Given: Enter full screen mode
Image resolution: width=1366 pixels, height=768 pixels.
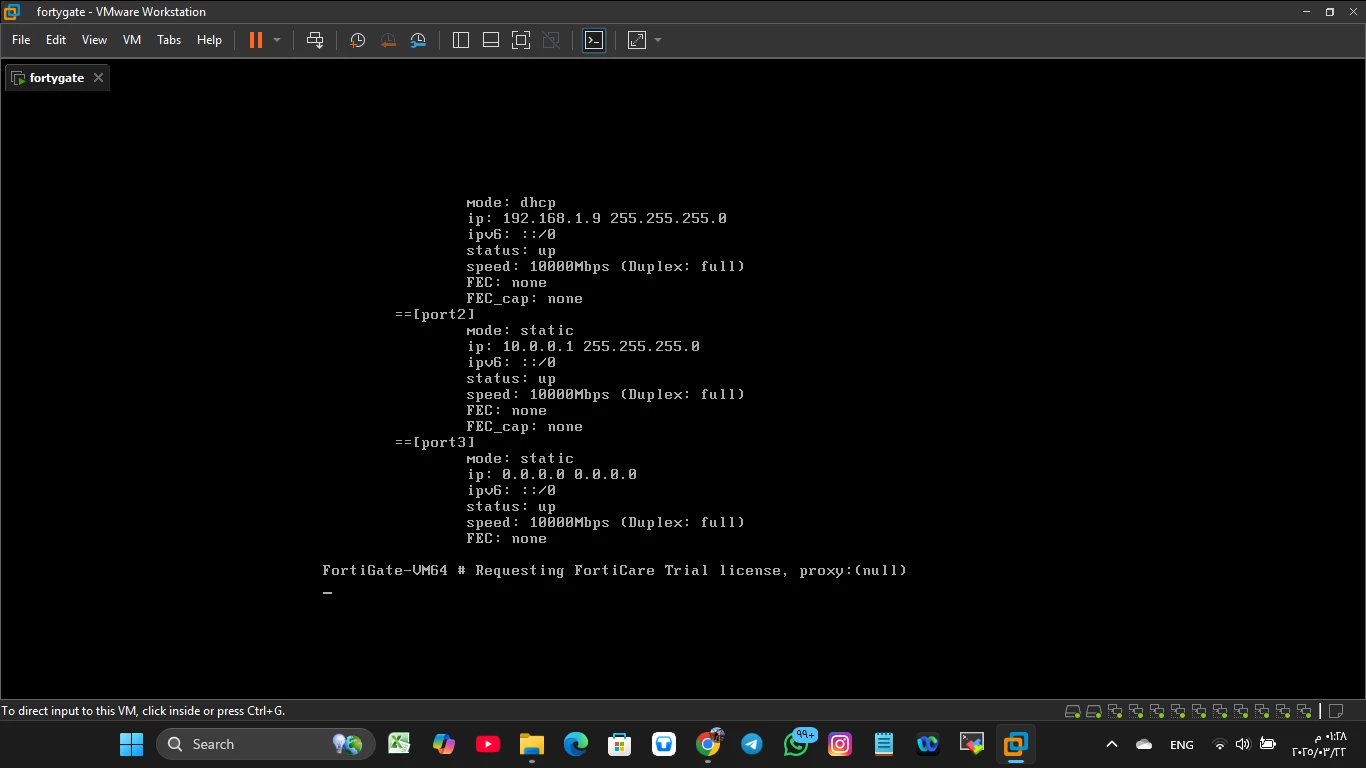Looking at the screenshot, I should [521, 40].
